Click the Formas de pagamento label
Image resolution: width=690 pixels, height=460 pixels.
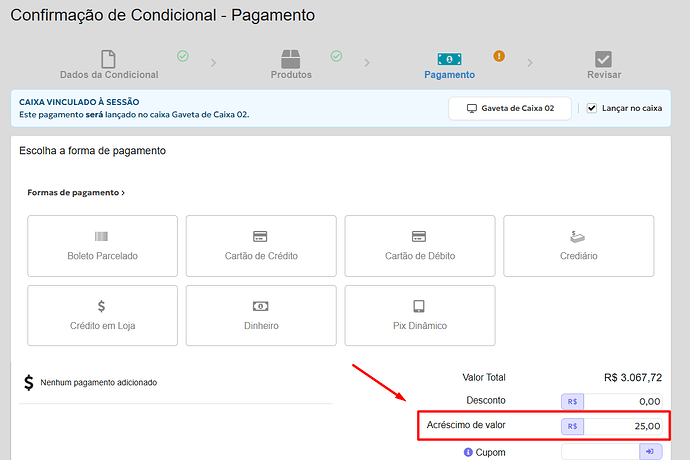(73, 193)
